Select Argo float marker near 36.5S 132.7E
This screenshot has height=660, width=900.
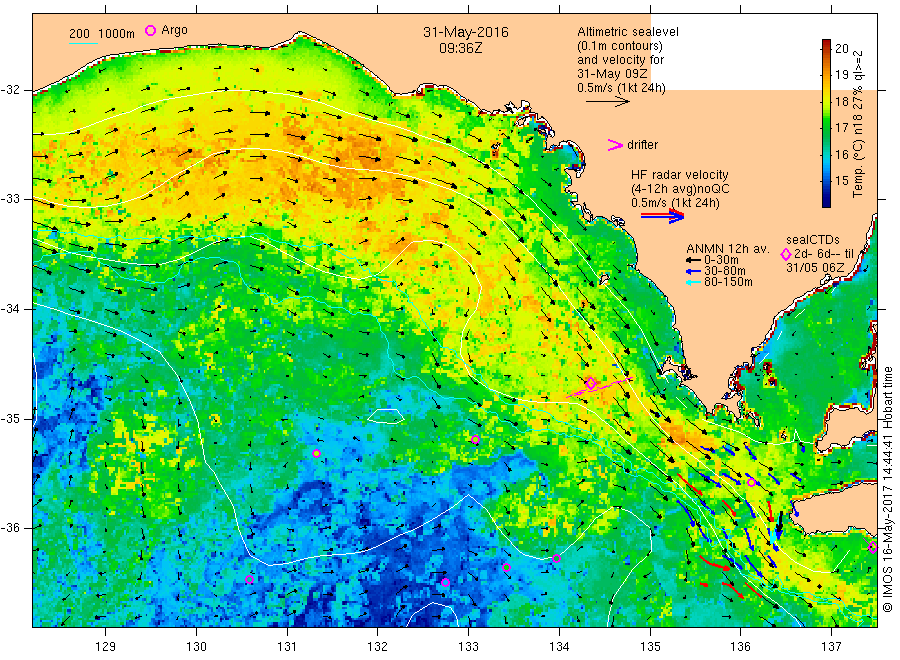pos(445,583)
